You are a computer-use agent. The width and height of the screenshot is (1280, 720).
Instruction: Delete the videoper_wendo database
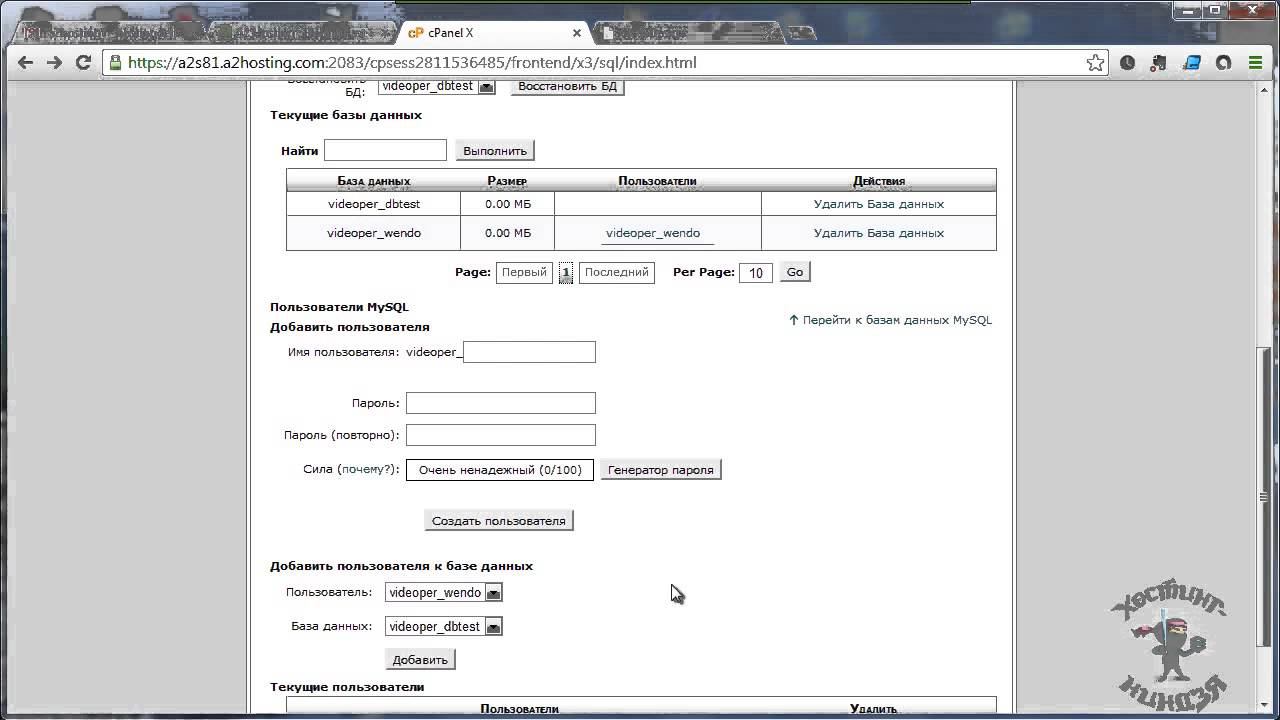(879, 233)
